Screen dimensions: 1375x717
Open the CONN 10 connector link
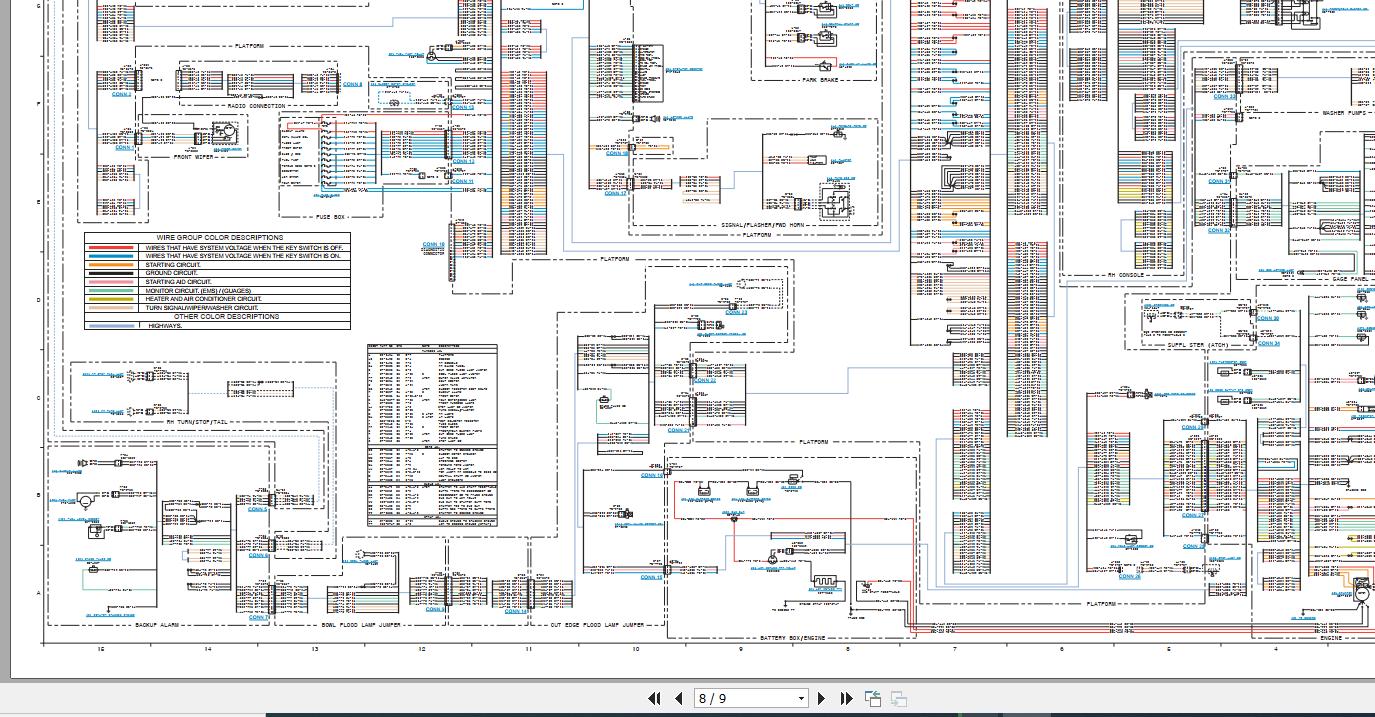tap(433, 244)
